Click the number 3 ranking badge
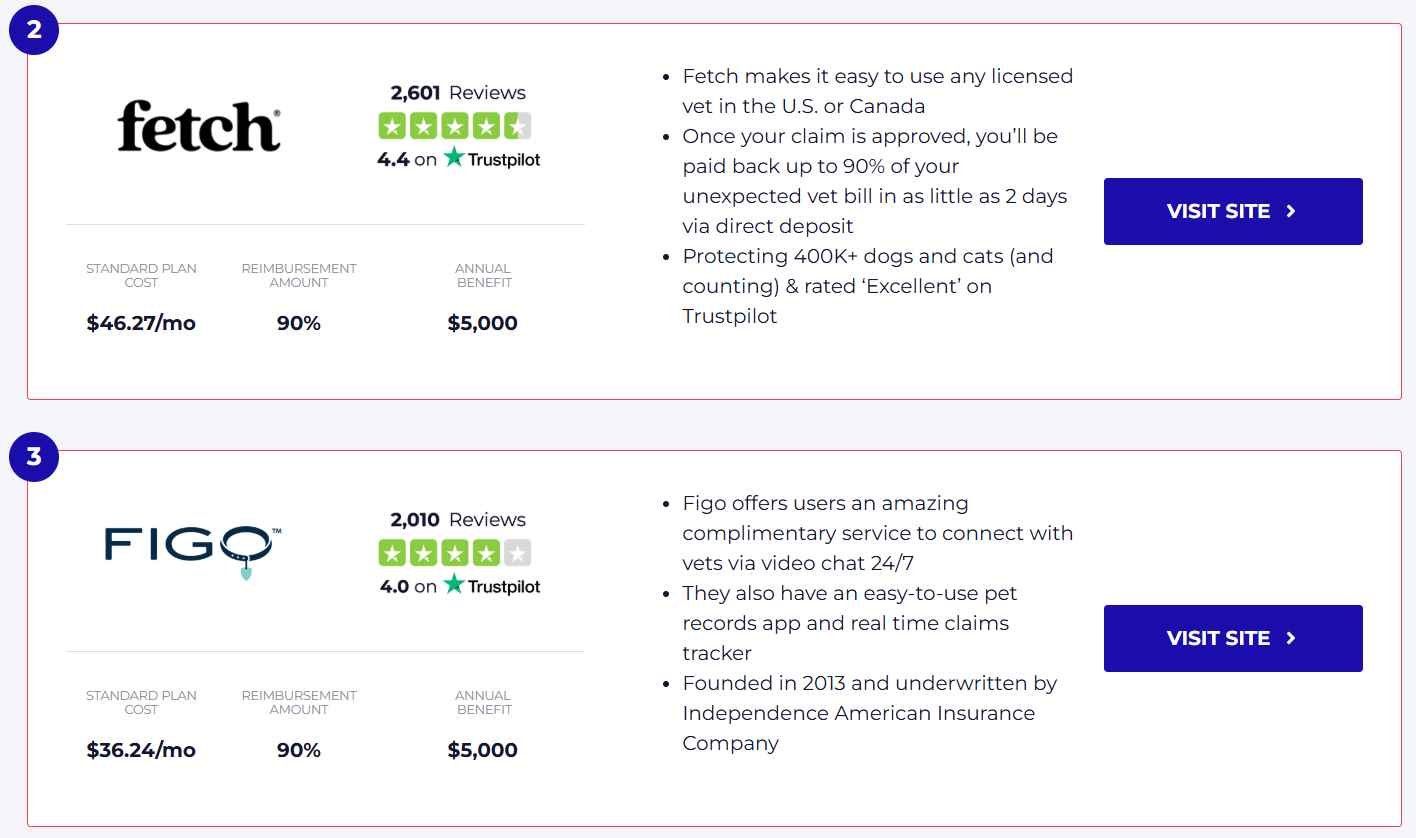The height and width of the screenshot is (838, 1416). click(x=34, y=456)
